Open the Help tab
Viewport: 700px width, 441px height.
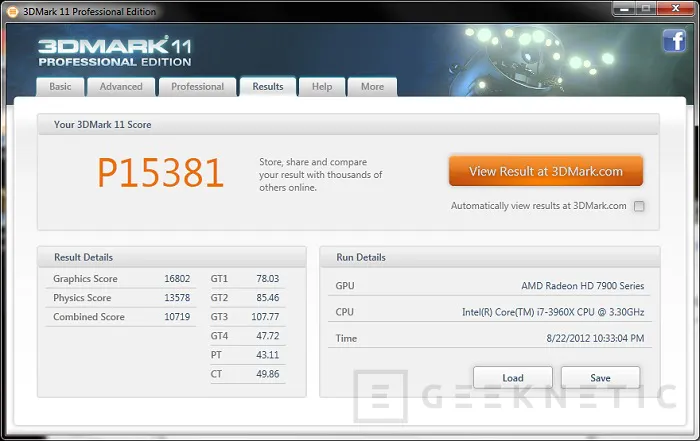(322, 87)
